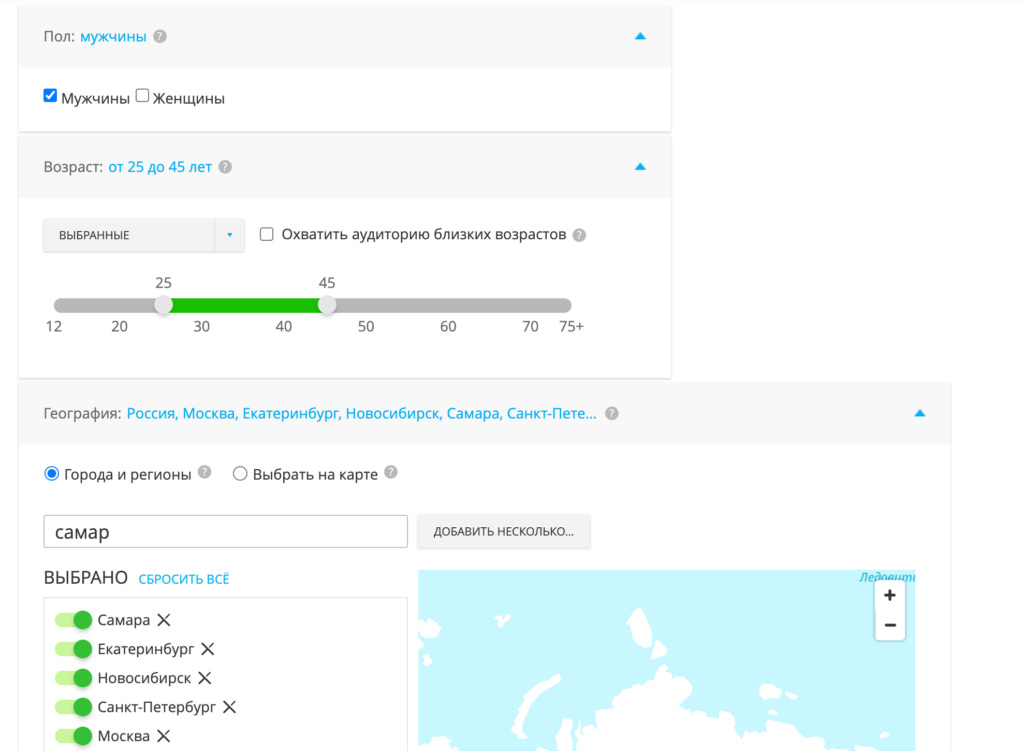Screen dimensions: 1024x751
Task: Click от 25 до 45 лет link
Action: pos(160,167)
